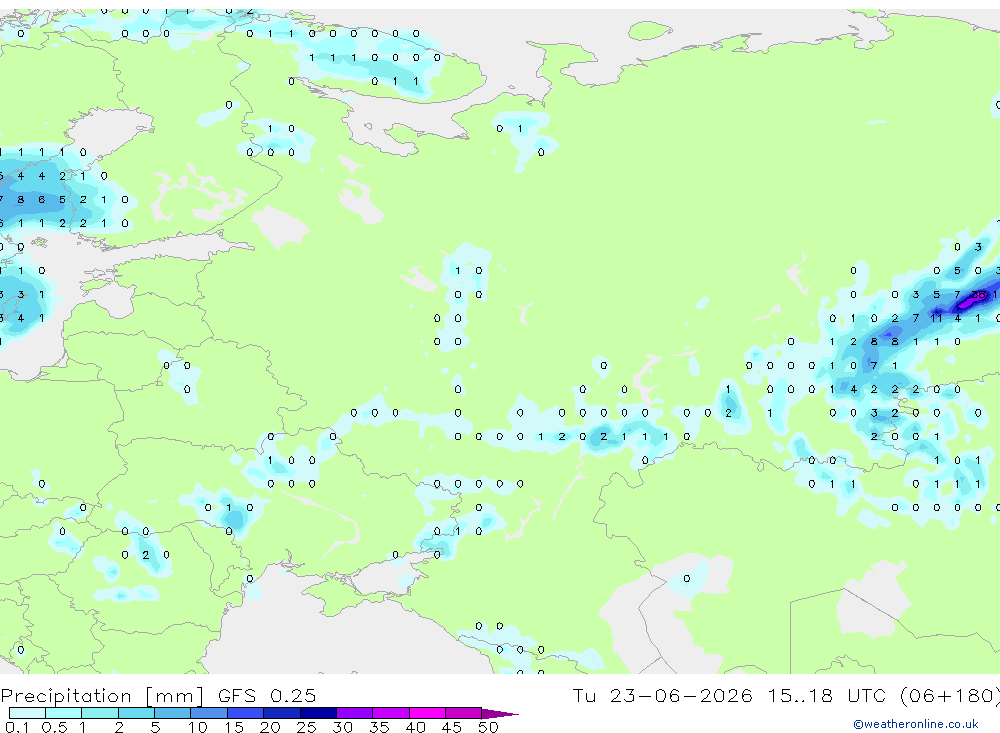1000x733 pixels.
Task: Click the 'GFS 0.25' model label
Action: pos(267,695)
